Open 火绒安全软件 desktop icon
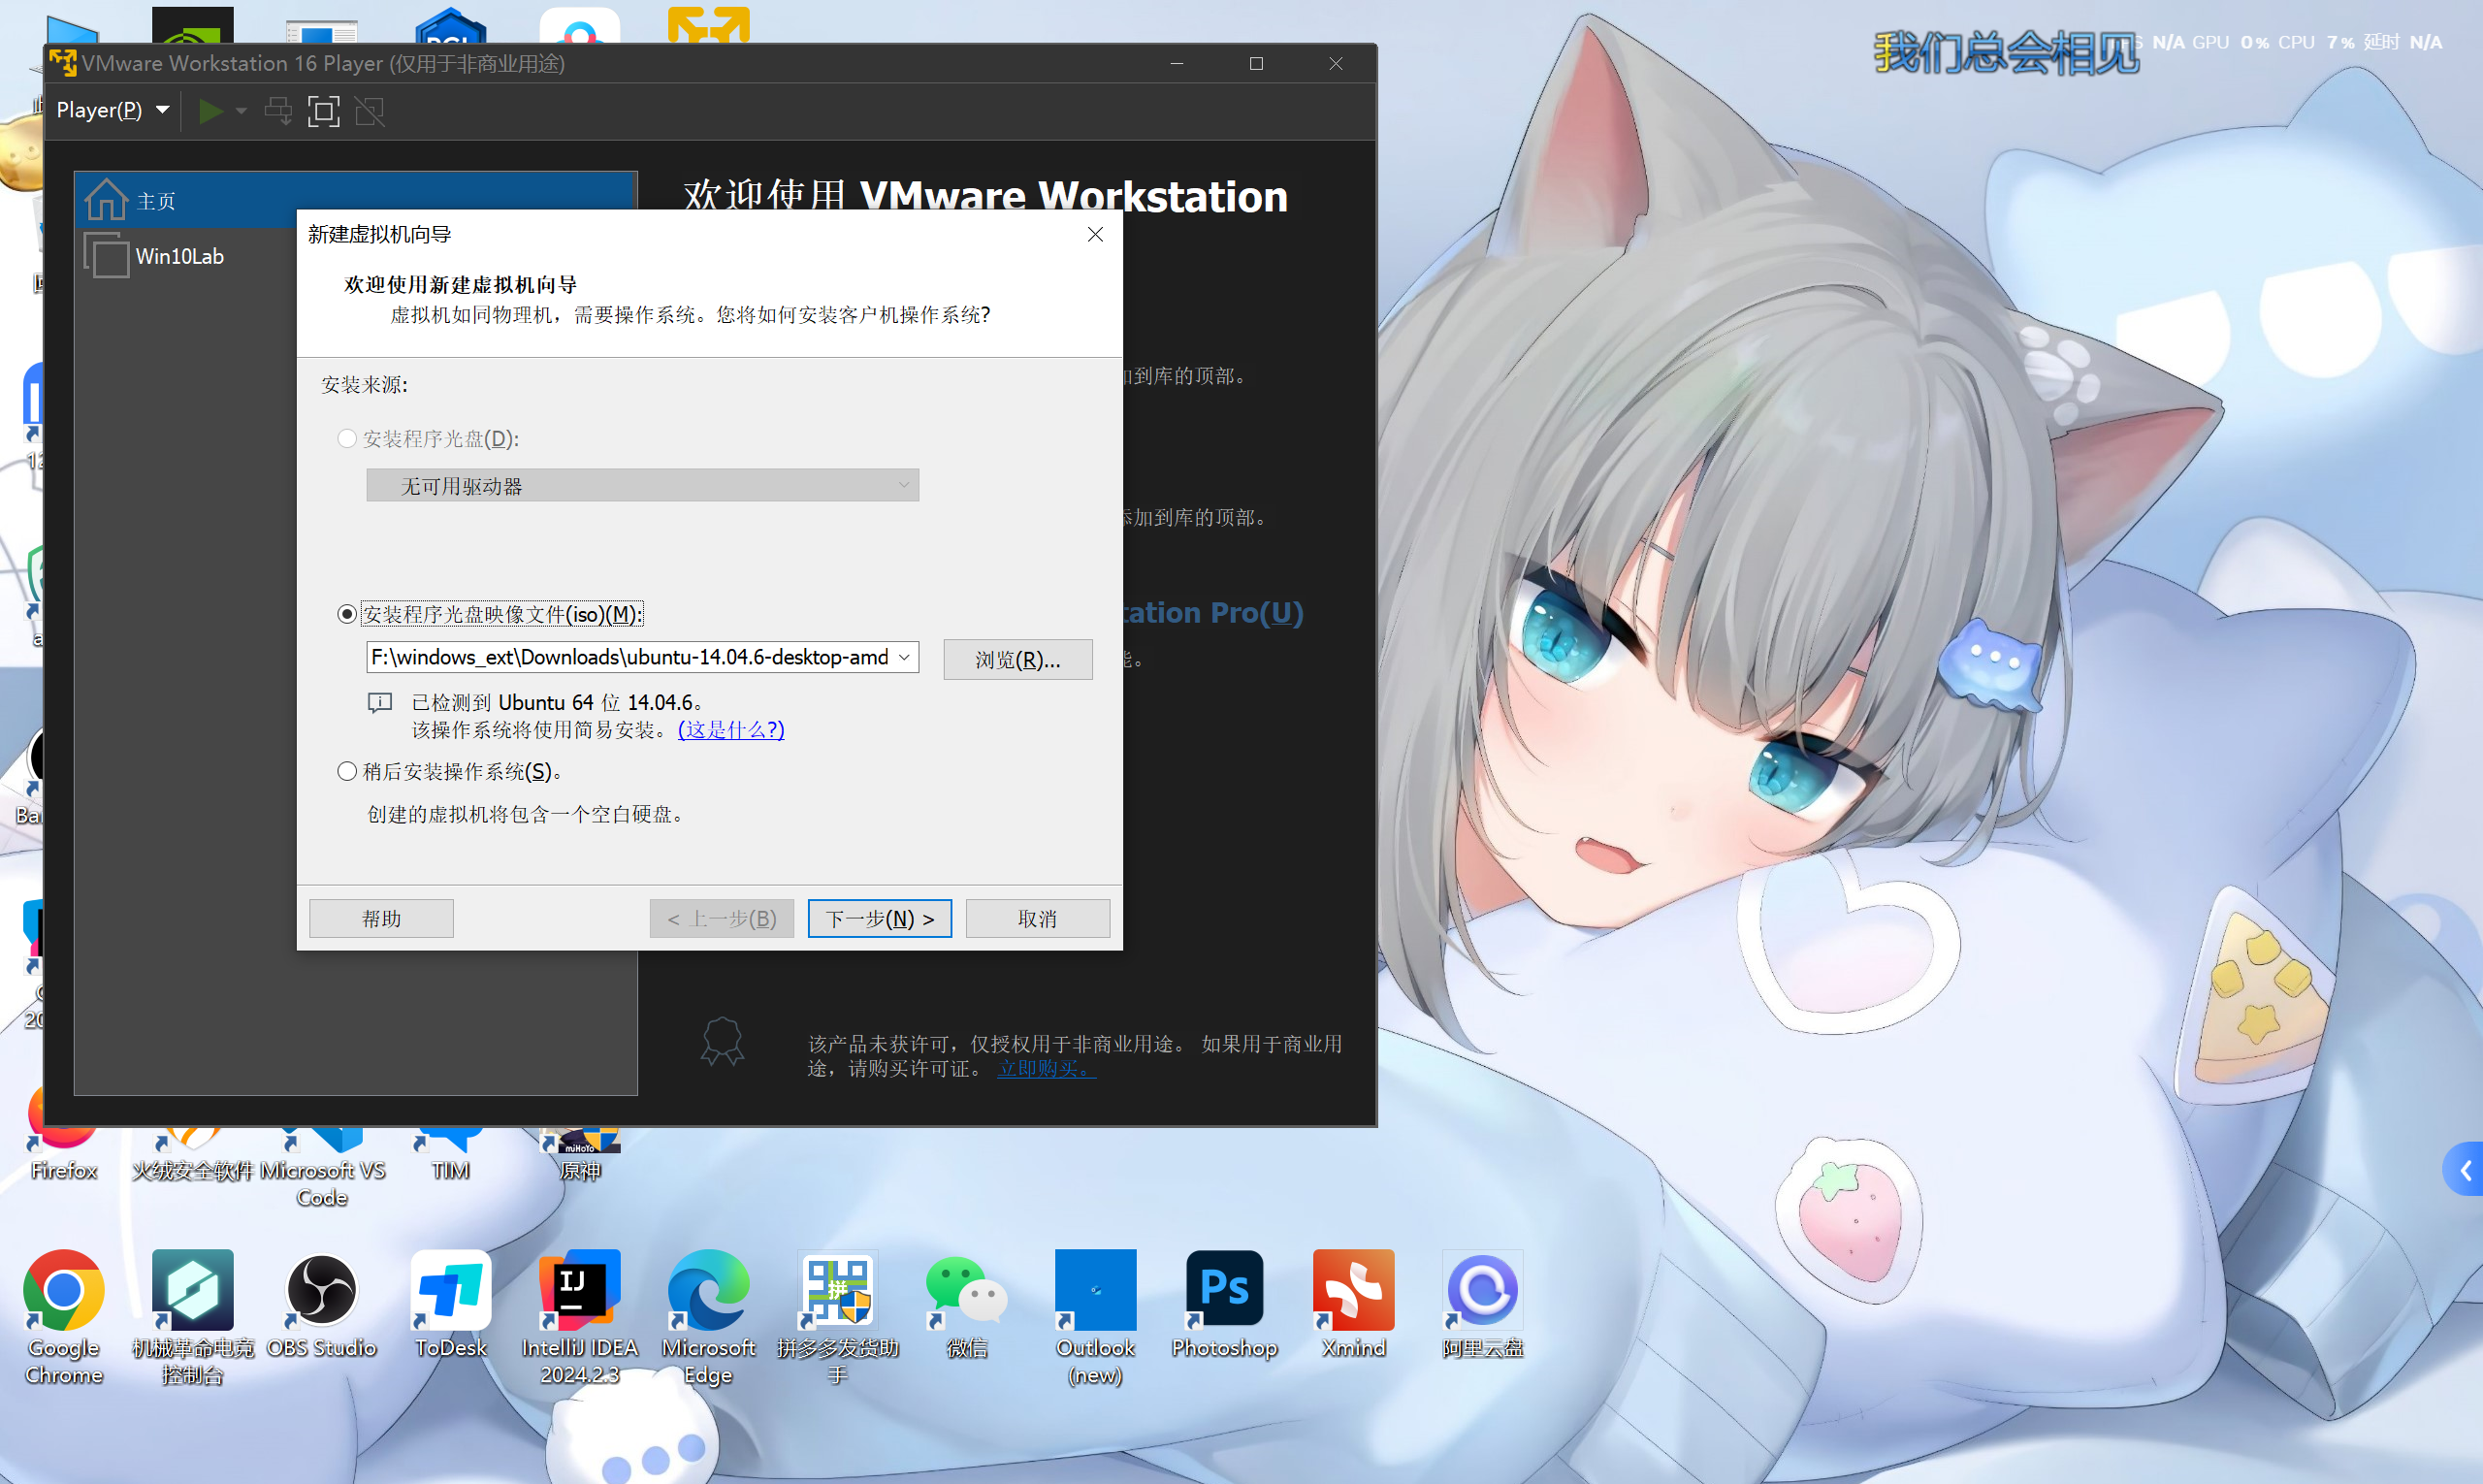 tap(193, 1155)
